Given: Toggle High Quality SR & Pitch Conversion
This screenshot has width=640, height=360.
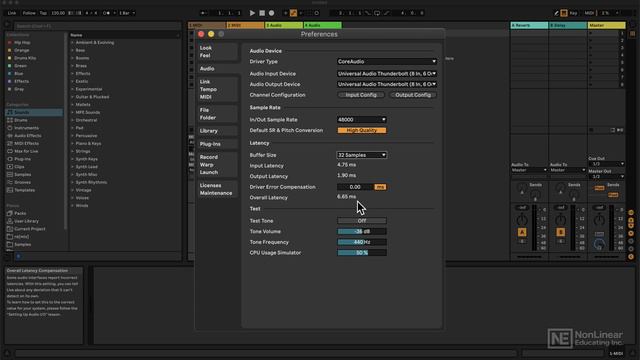Looking at the screenshot, I should pyautogui.click(x=362, y=130).
